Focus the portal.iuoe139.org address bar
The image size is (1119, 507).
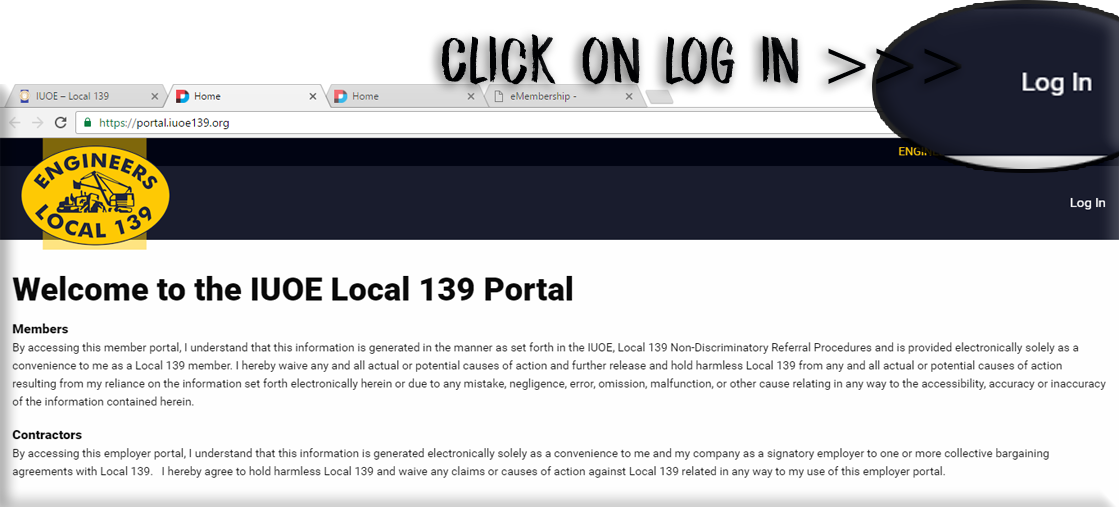400,122
